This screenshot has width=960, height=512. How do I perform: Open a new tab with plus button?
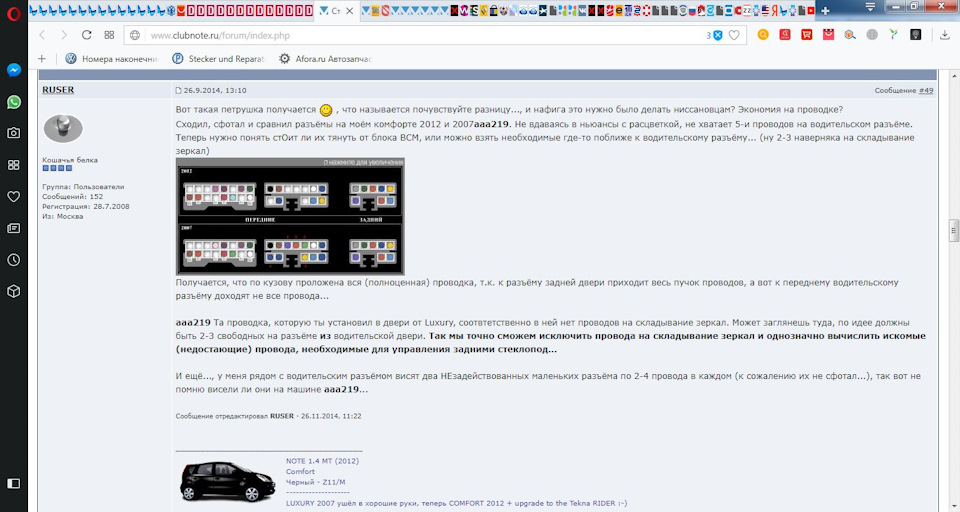825,11
